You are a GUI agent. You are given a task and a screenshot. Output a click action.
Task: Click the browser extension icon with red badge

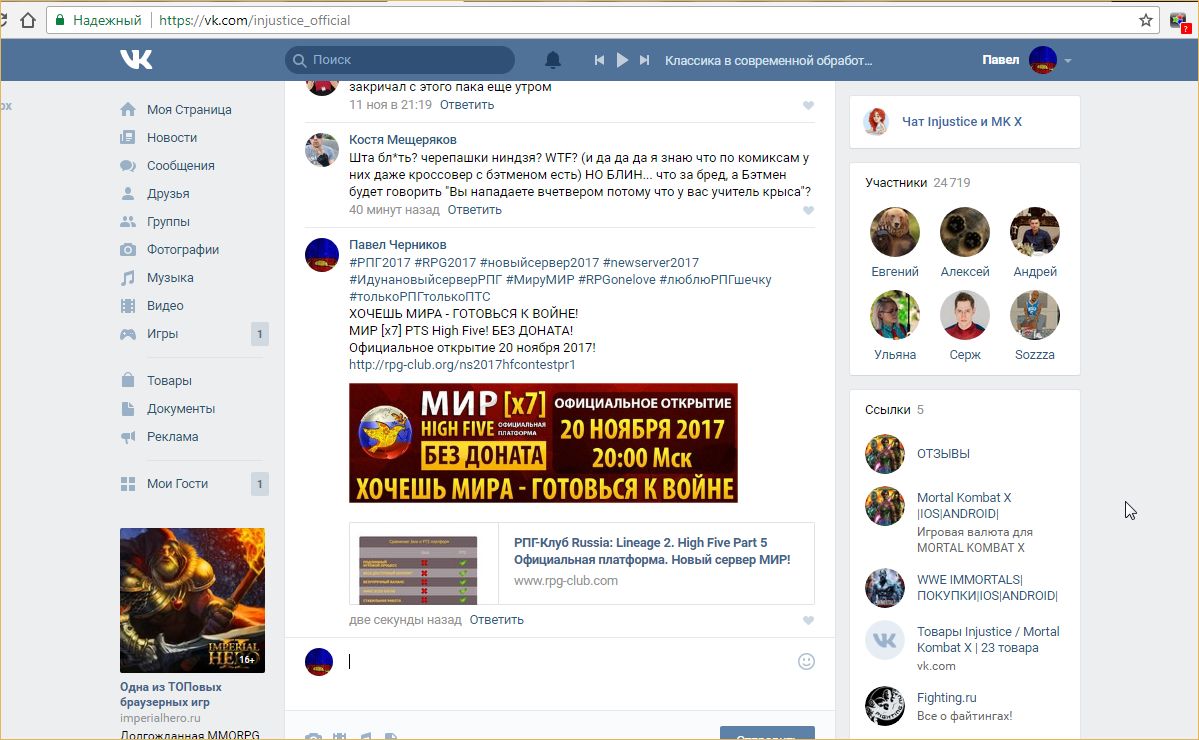[1179, 21]
